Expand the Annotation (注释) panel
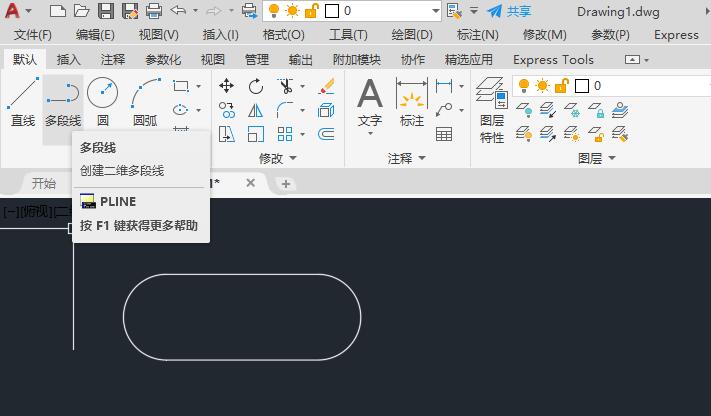Image resolution: width=711 pixels, height=416 pixels. (406, 158)
